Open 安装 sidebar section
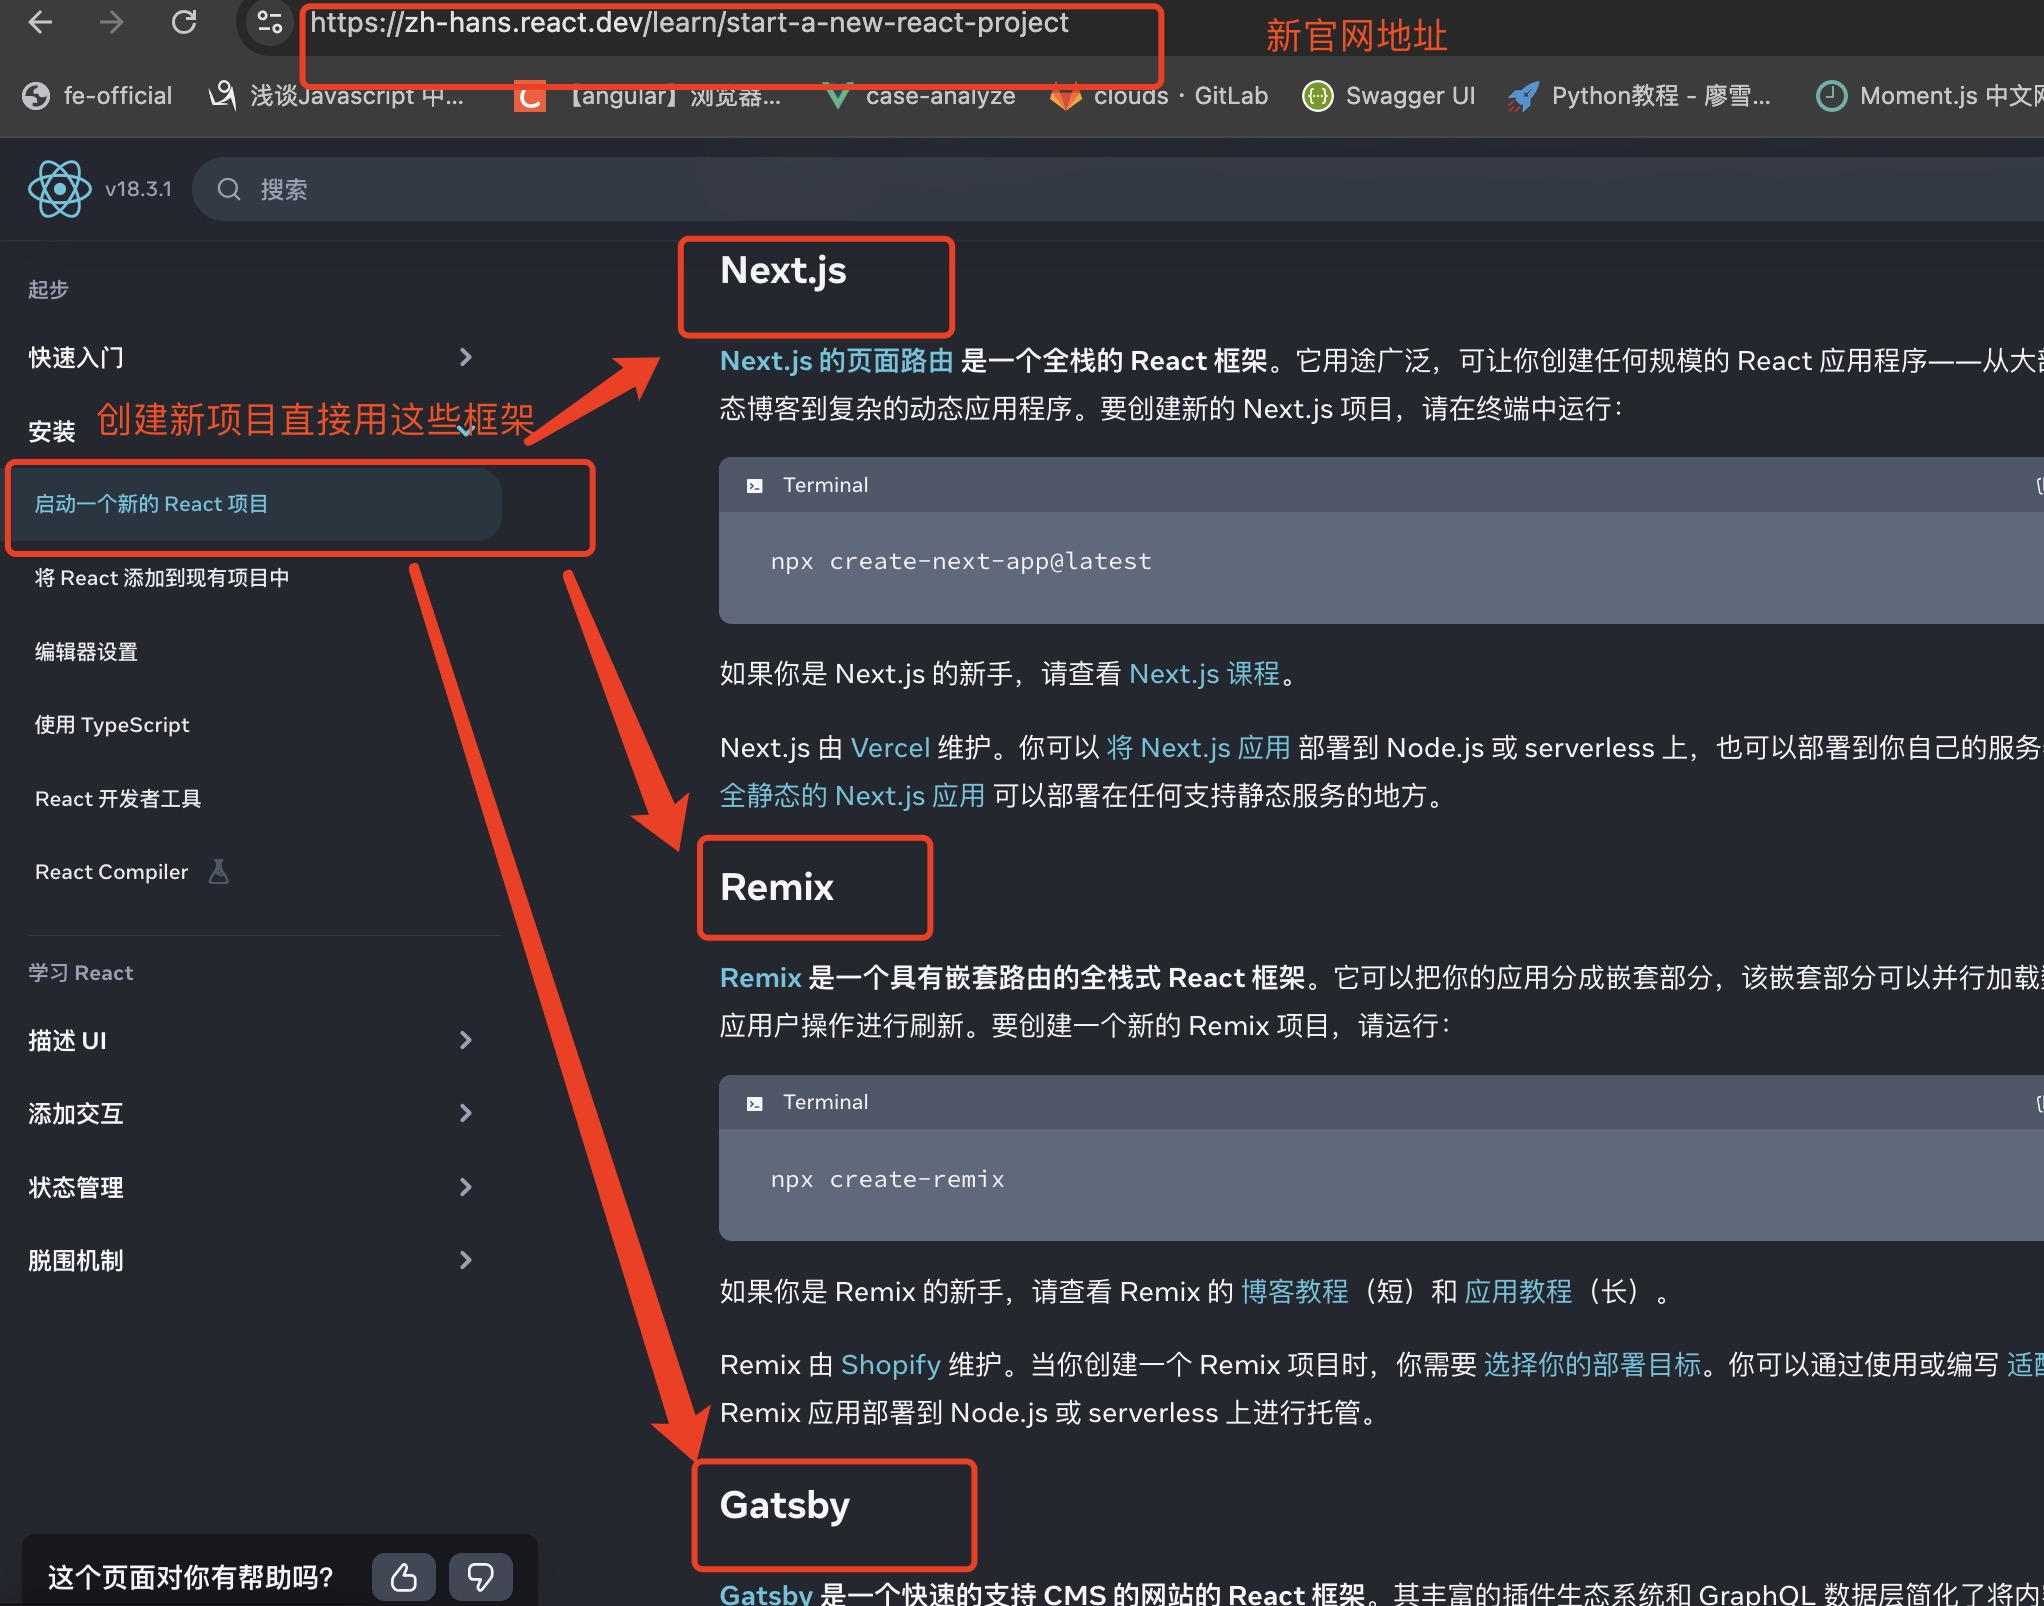Image resolution: width=2044 pixels, height=1606 pixels. point(52,431)
